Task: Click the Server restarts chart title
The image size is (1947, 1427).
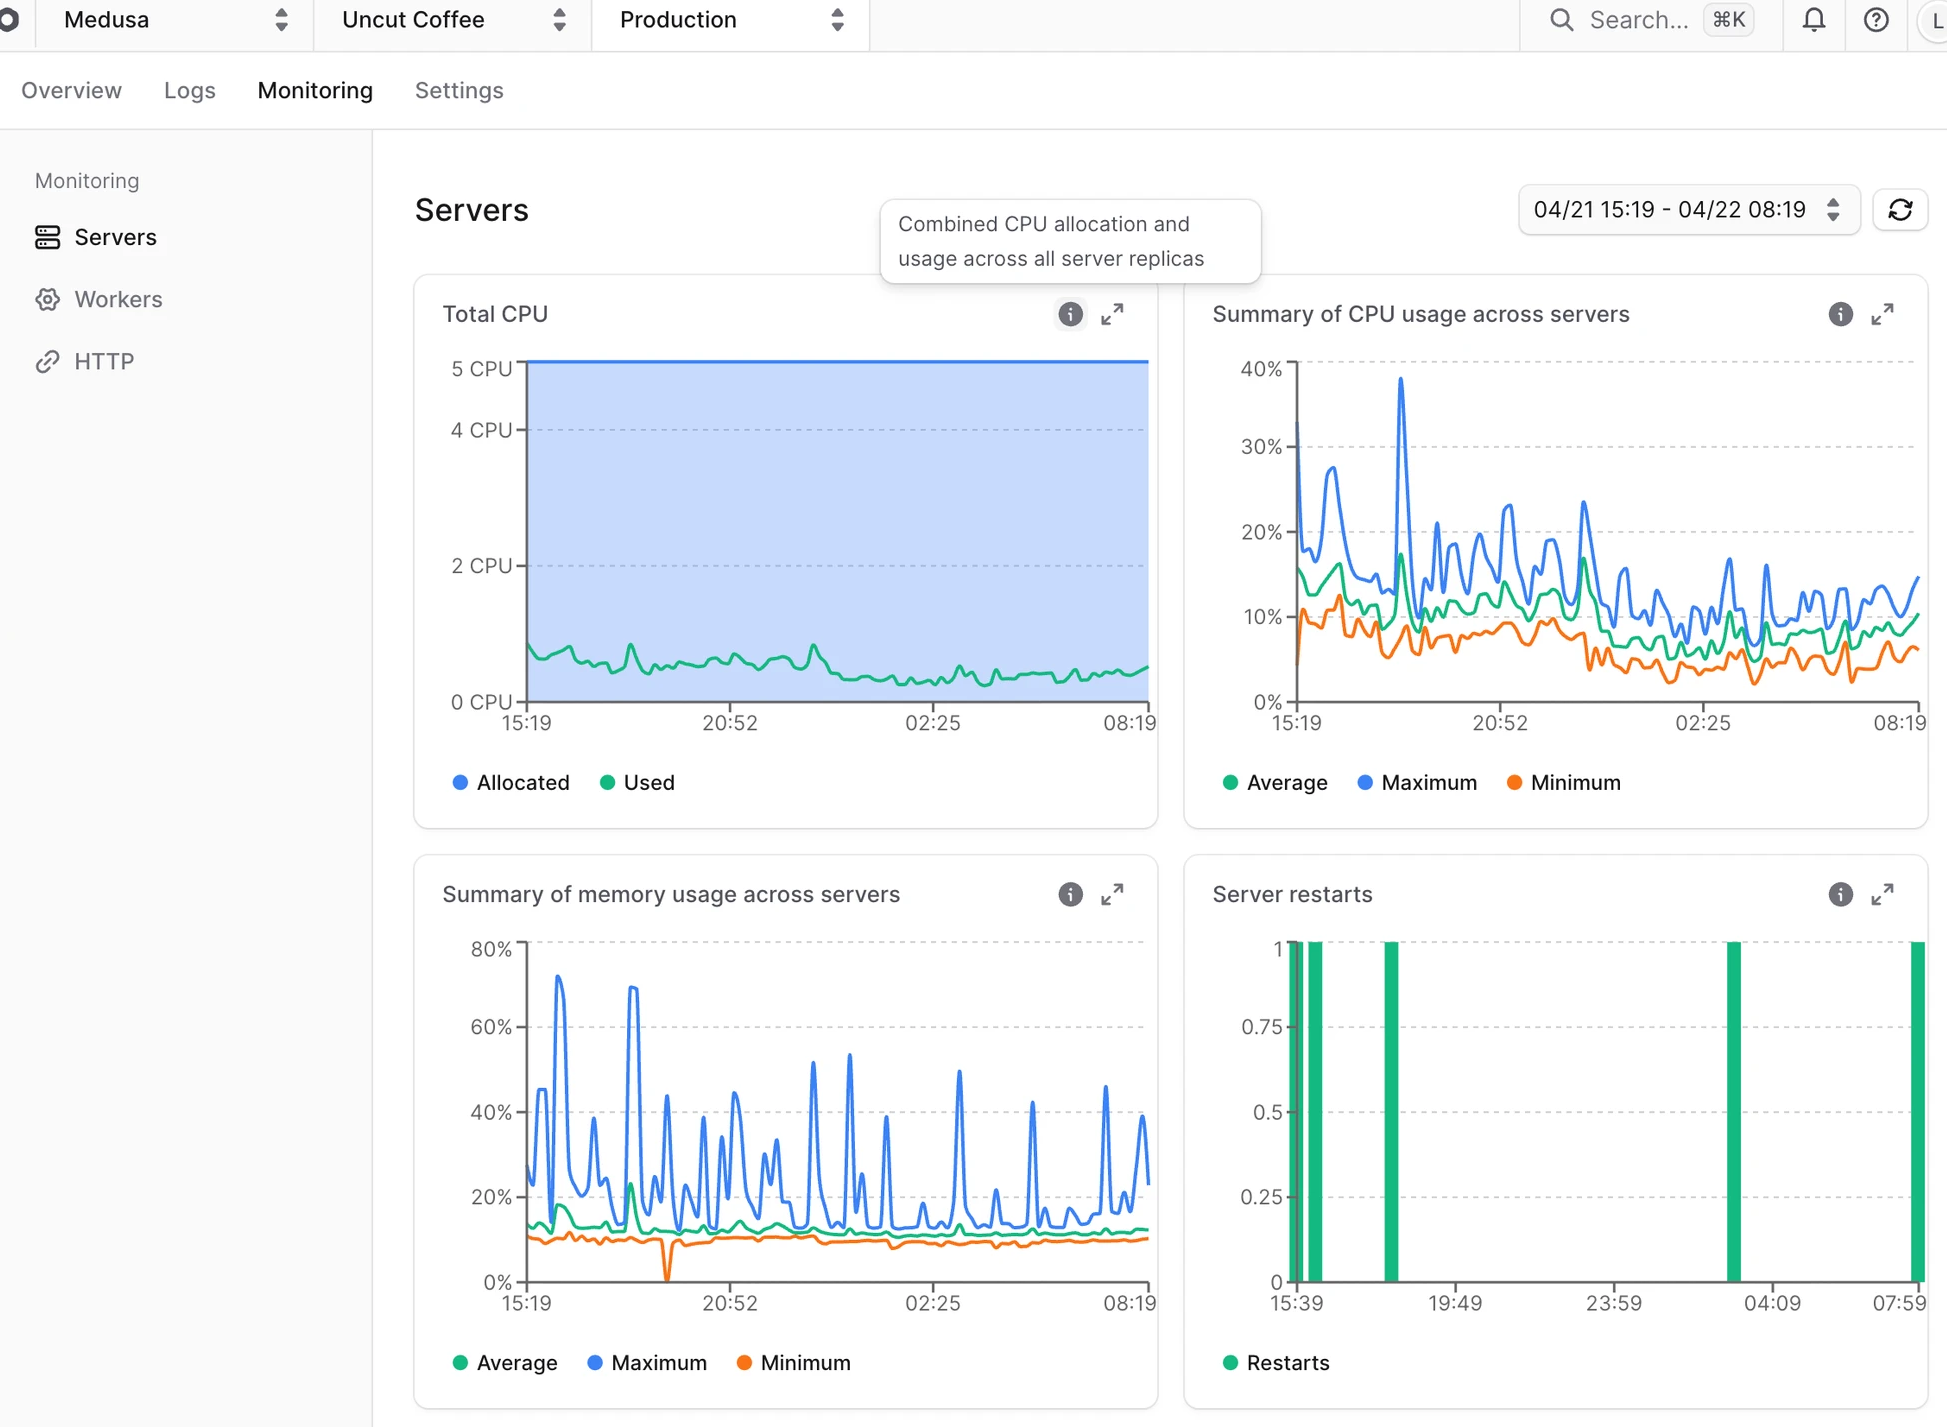Action: click(x=1292, y=894)
